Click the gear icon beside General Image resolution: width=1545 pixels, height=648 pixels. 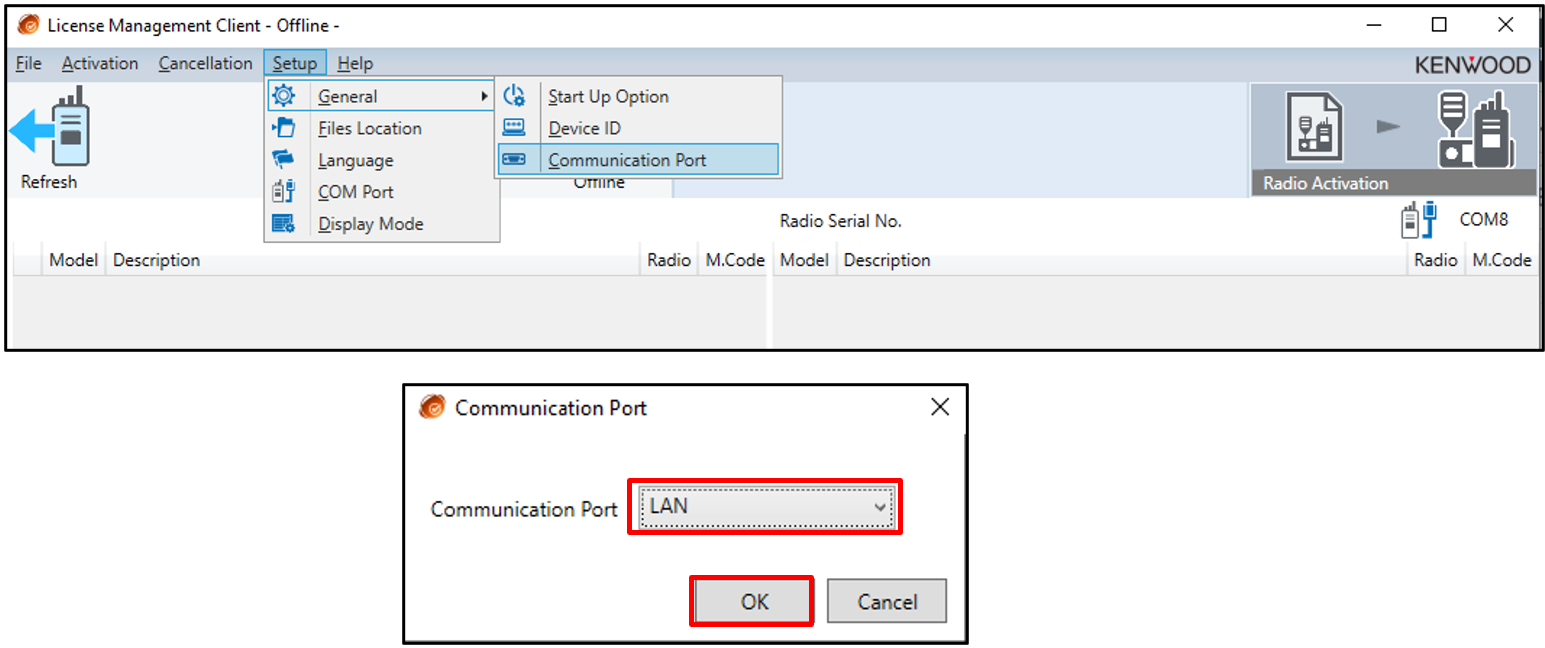point(284,96)
